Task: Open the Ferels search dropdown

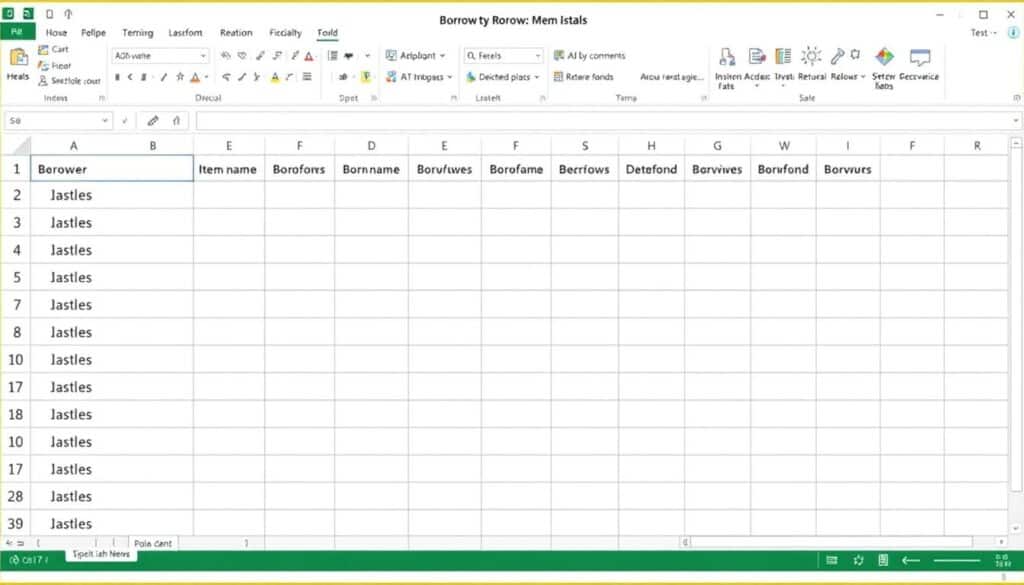Action: [537, 56]
